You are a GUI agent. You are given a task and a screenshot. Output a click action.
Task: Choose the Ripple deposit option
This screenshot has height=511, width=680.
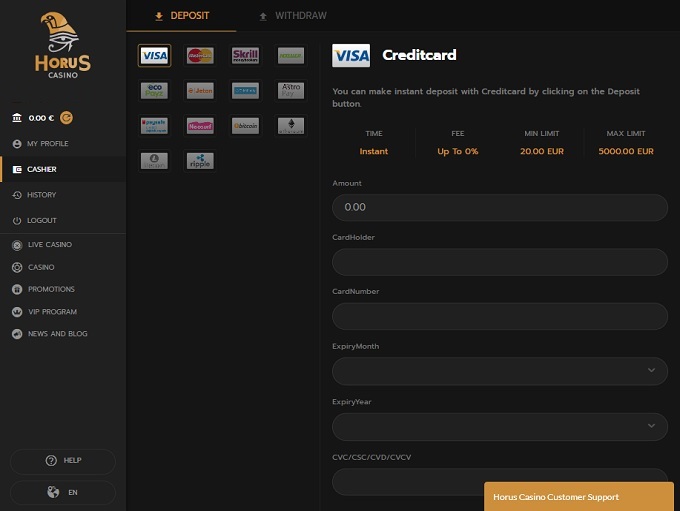point(199,161)
